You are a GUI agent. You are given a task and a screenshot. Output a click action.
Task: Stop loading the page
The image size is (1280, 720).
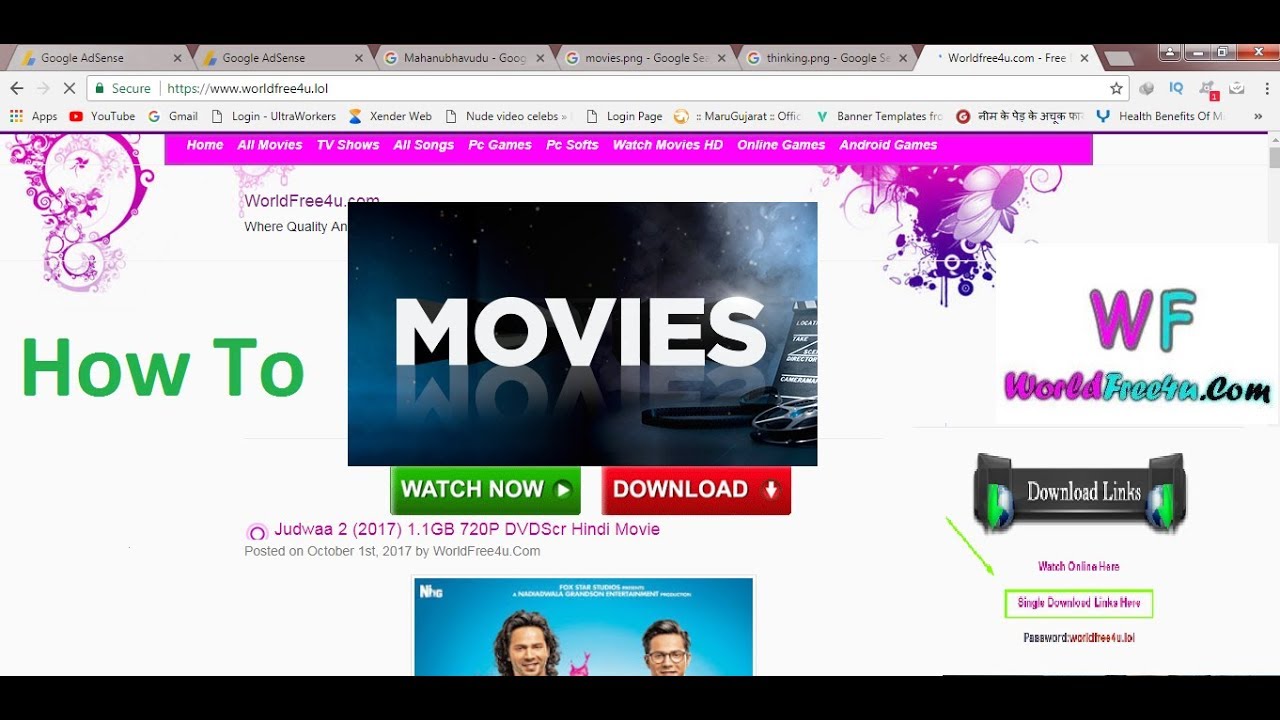(x=69, y=88)
